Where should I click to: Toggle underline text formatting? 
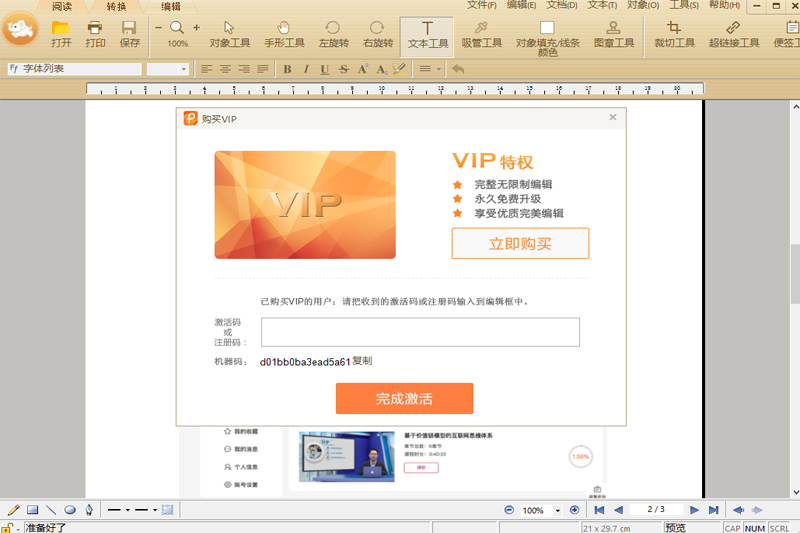pos(325,69)
